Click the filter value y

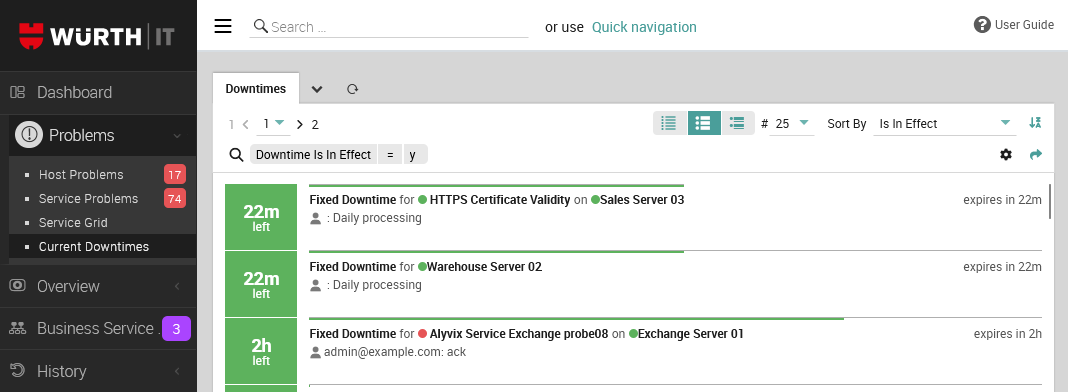click(x=415, y=154)
